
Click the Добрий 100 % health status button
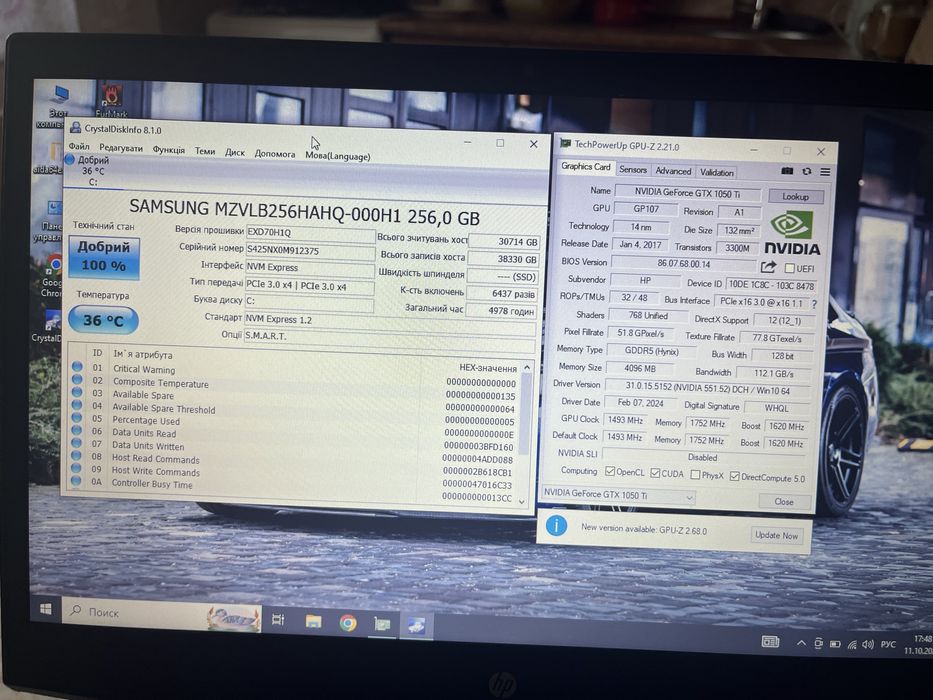[104, 257]
